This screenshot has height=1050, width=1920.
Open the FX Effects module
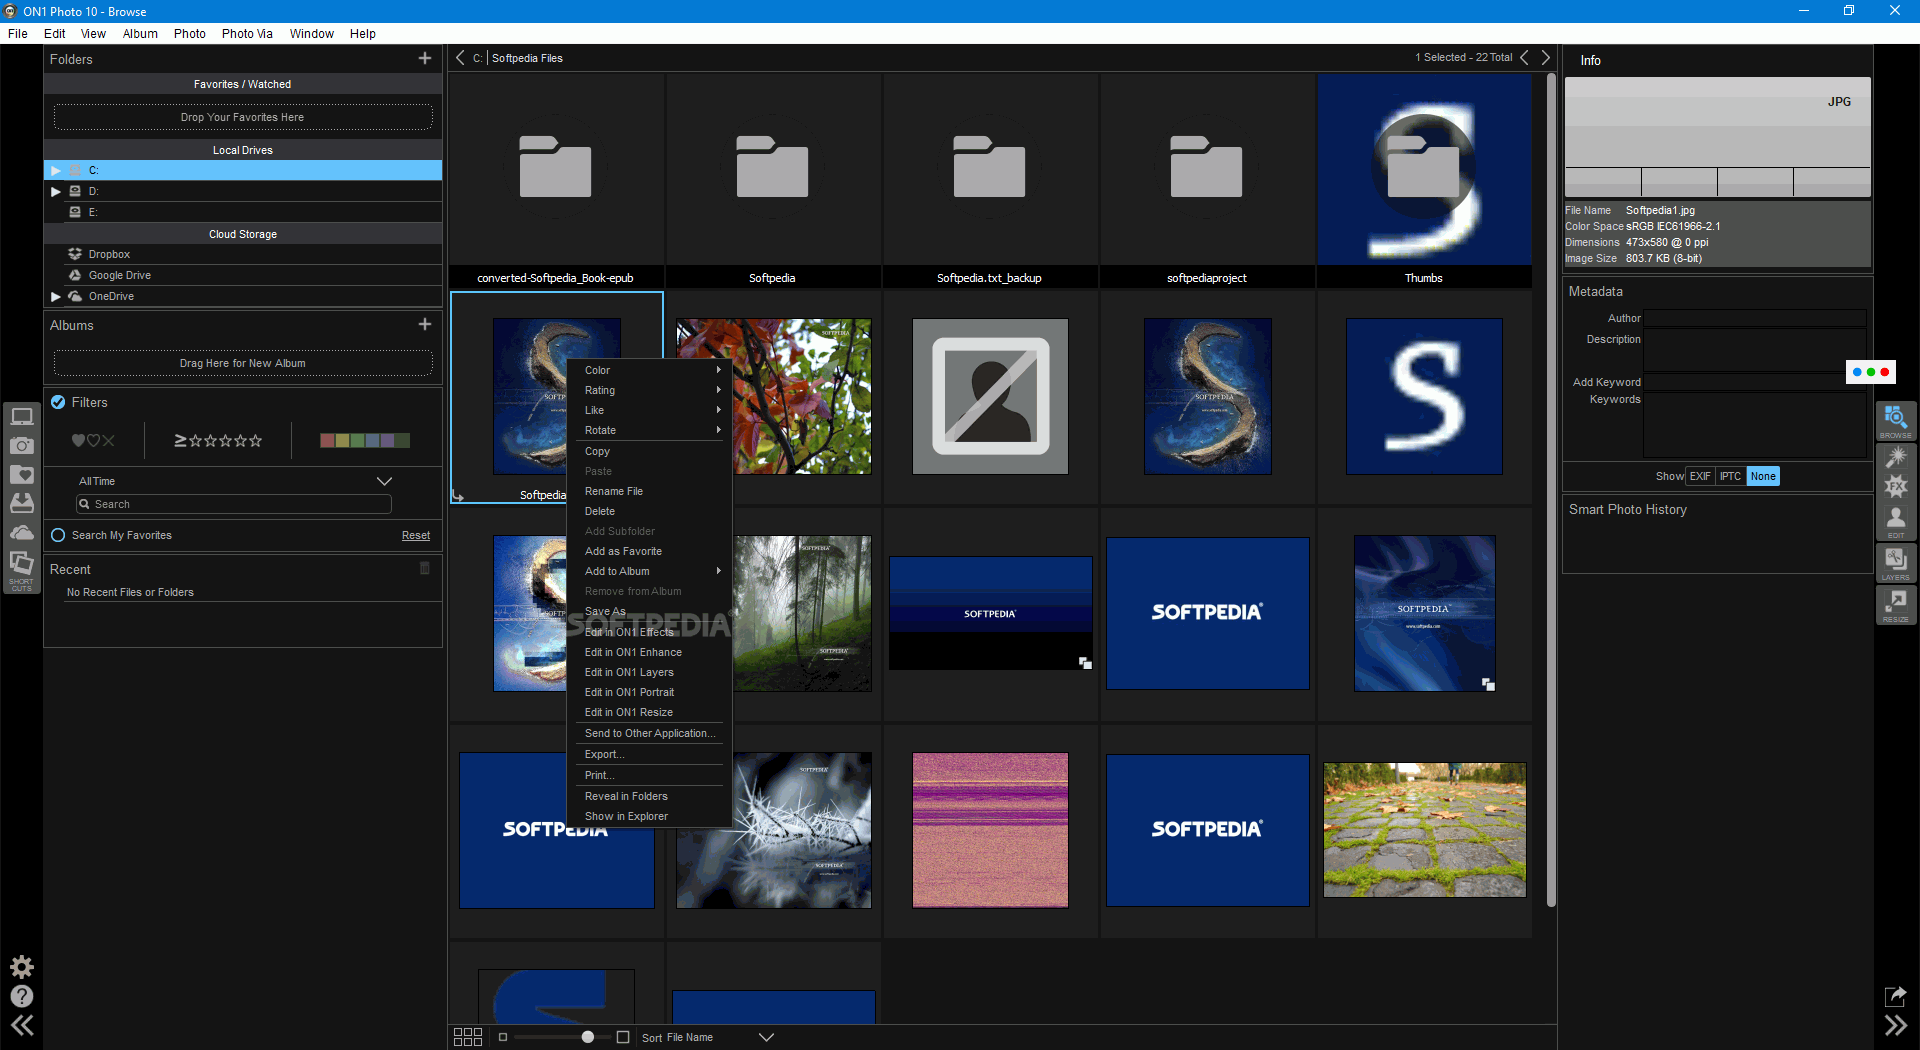tap(1896, 487)
